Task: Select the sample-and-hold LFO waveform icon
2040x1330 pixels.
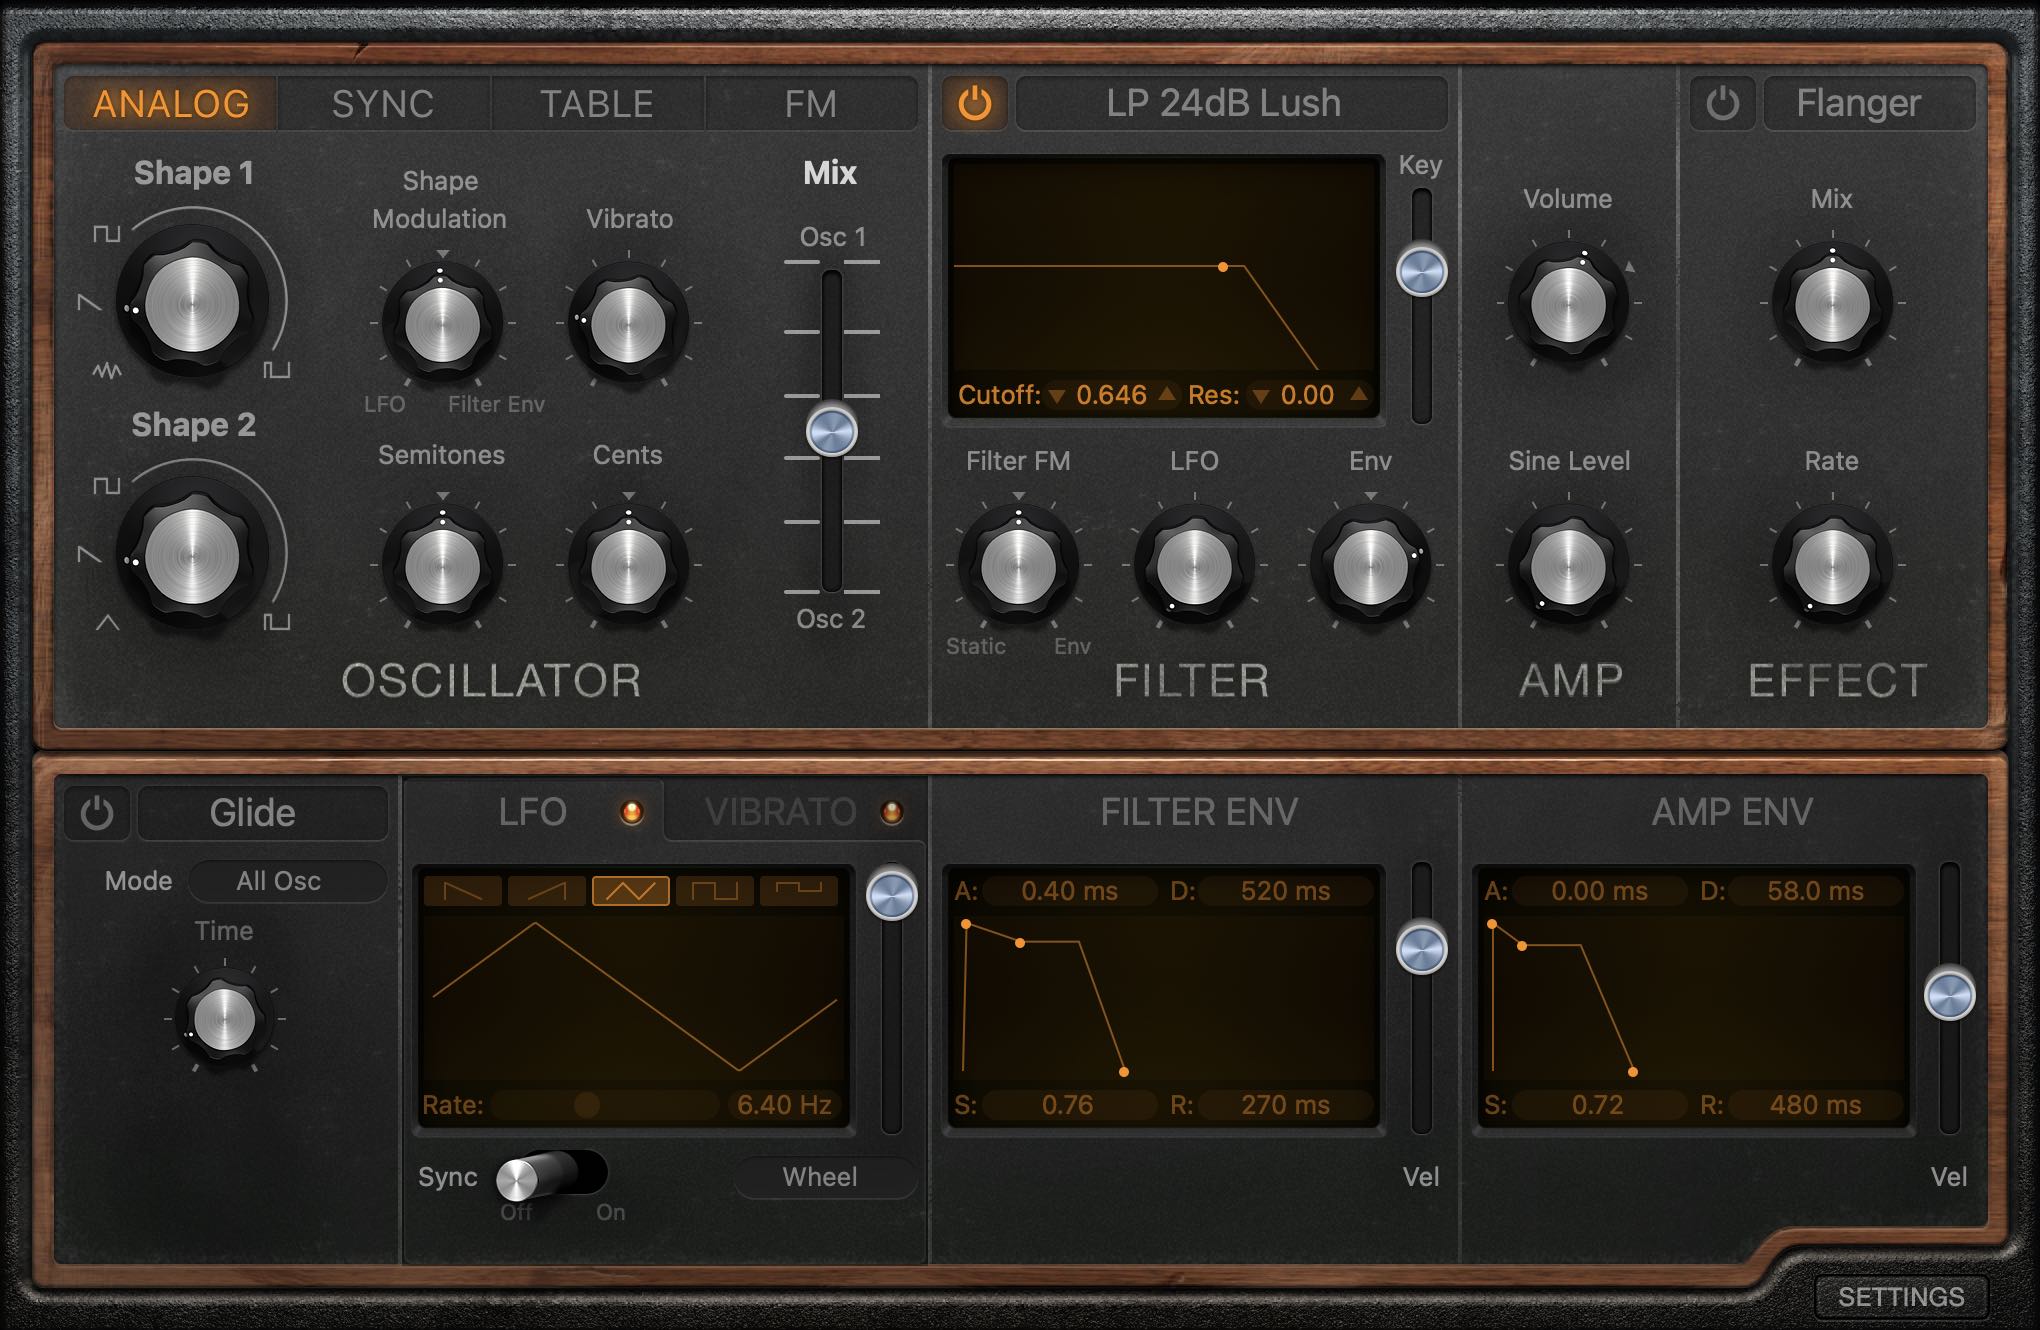Action: (x=799, y=890)
